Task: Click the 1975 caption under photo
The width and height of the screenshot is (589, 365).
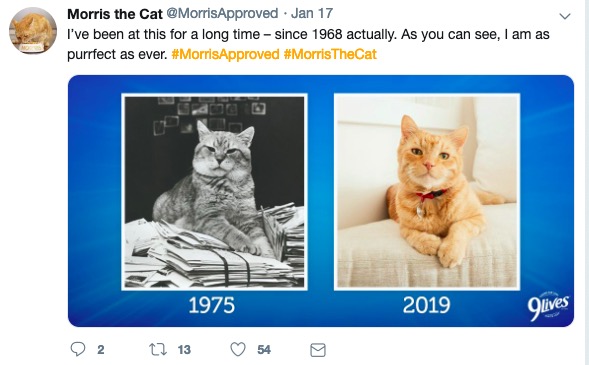Action: [x=211, y=305]
